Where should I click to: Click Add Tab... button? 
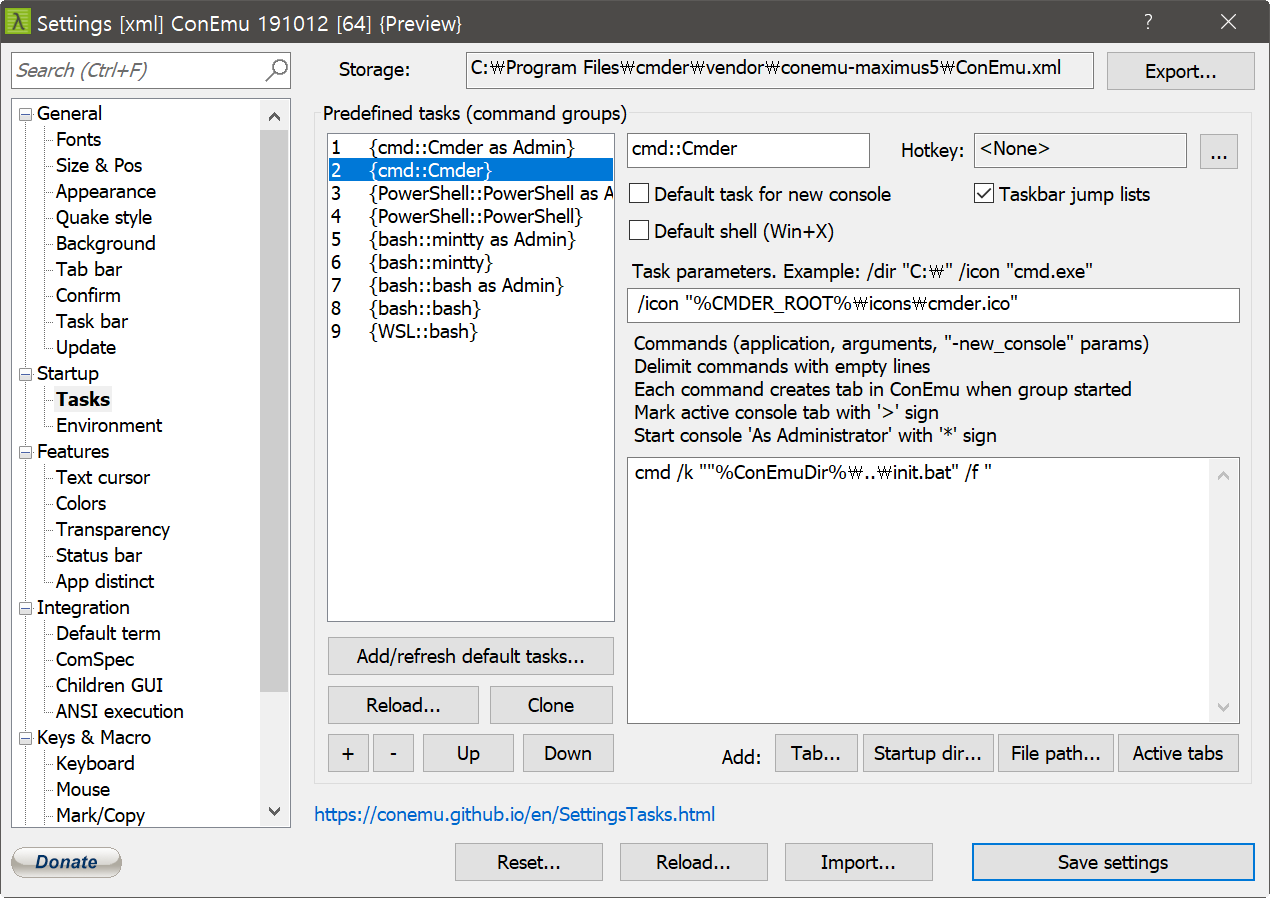(816, 753)
